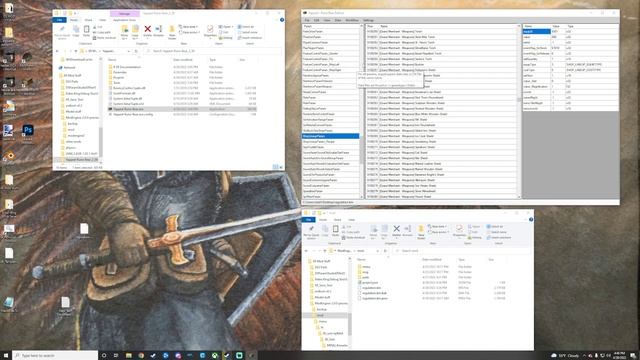Open recent locations dropdown in mod Explorer

(320, 251)
